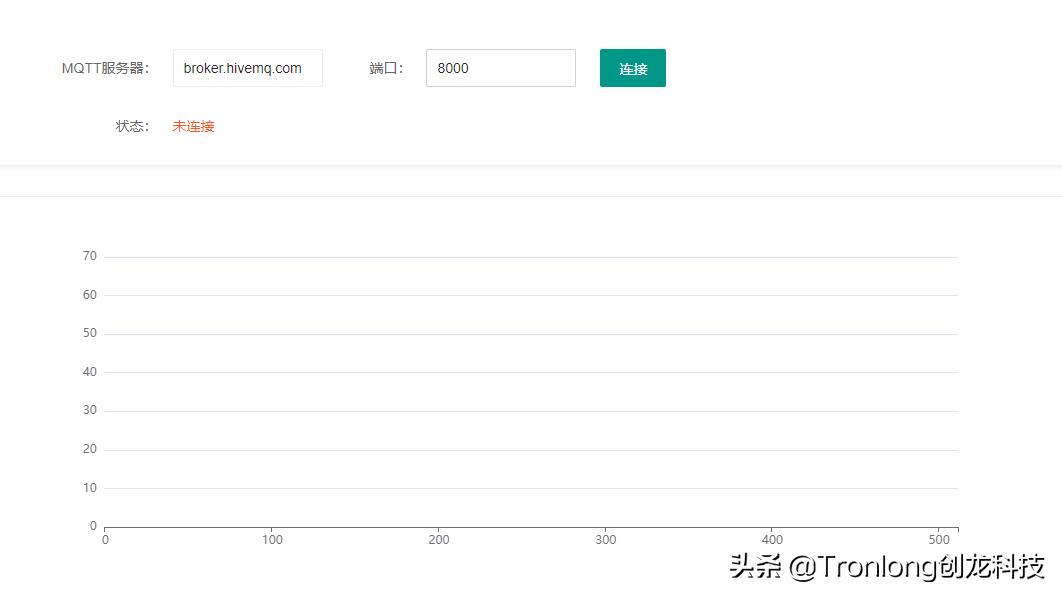This screenshot has height=597, width=1062.
Task: Select the port value 8000
Action: (x=451, y=68)
